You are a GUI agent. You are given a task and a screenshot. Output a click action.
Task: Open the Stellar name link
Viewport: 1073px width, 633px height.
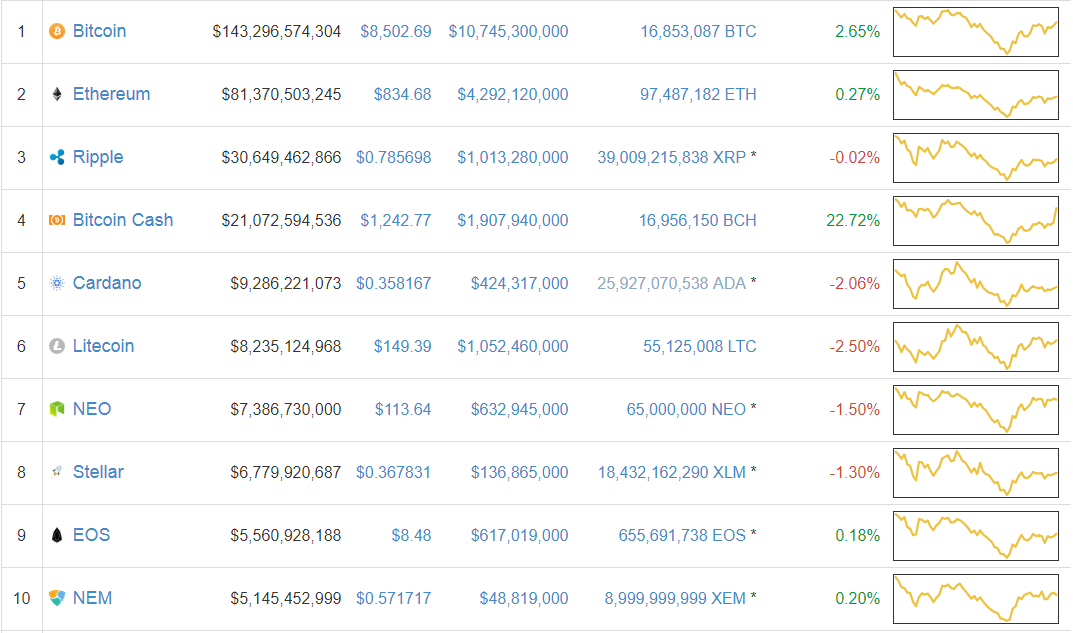(x=98, y=471)
